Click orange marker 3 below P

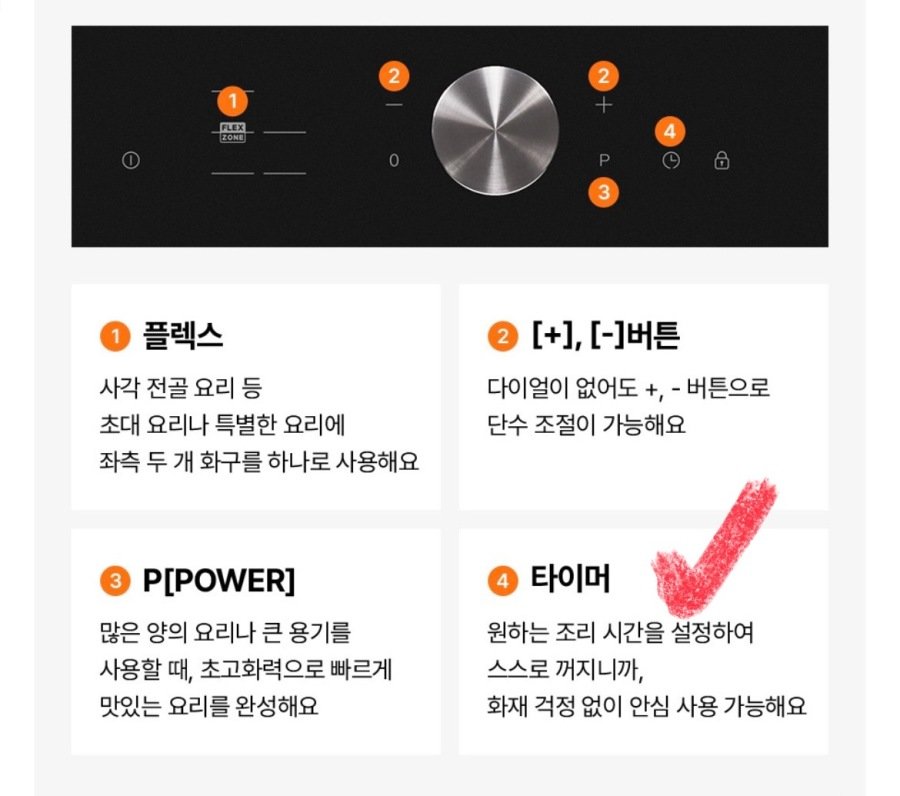(x=603, y=192)
